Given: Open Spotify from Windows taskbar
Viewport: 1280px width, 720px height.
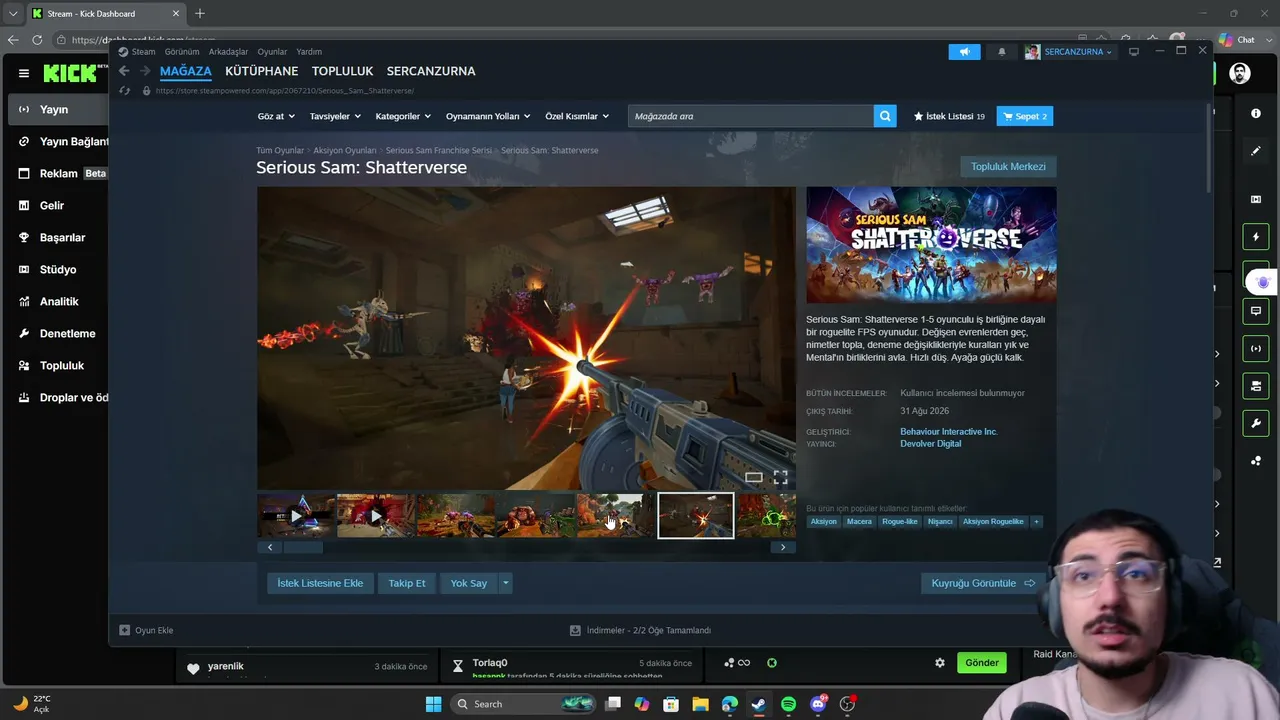Looking at the screenshot, I should [x=788, y=704].
